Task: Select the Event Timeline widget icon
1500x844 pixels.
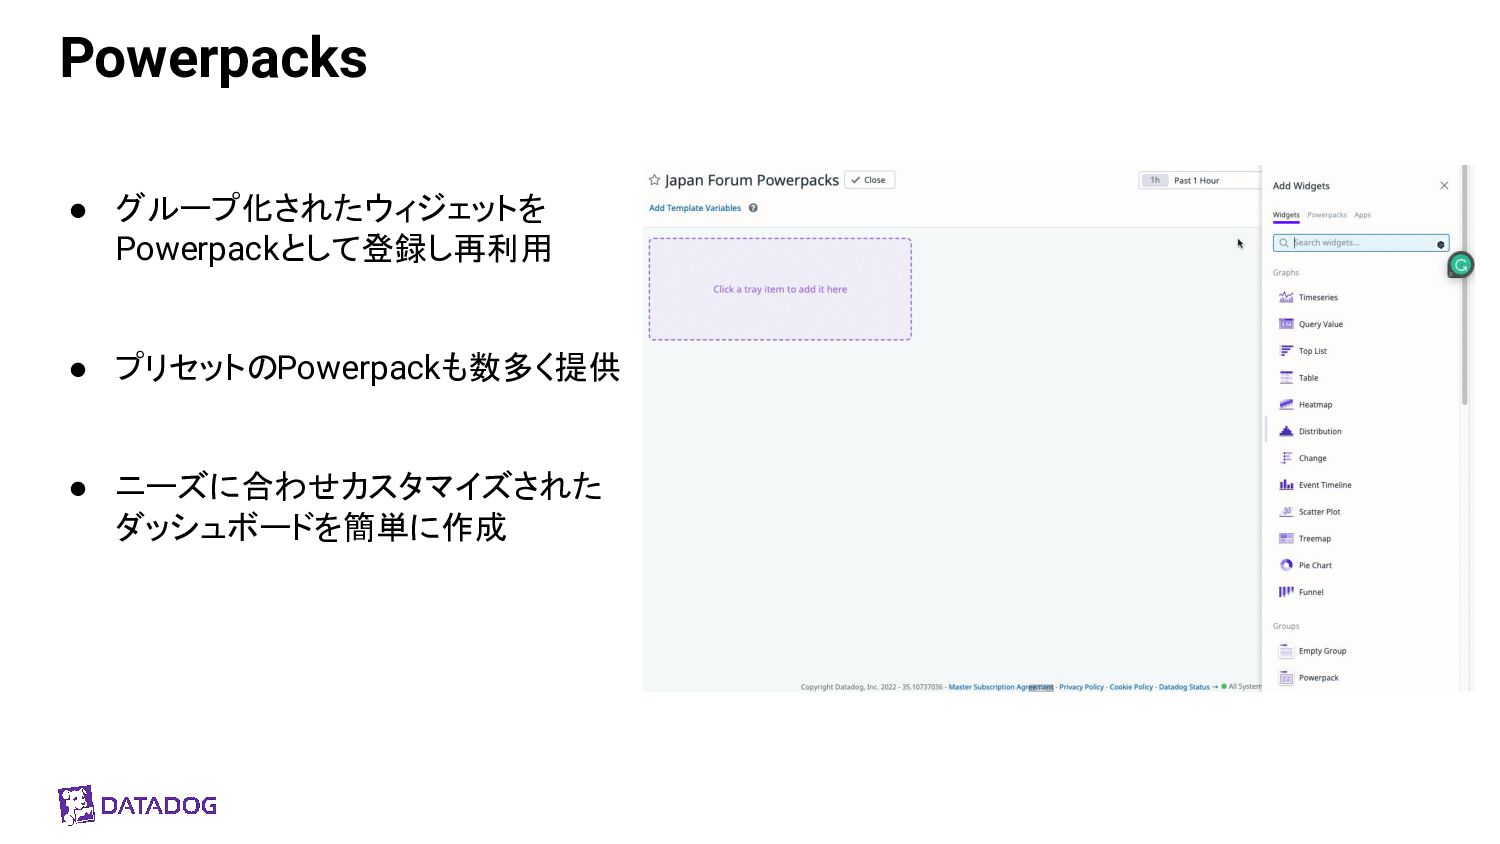Action: (x=1286, y=485)
